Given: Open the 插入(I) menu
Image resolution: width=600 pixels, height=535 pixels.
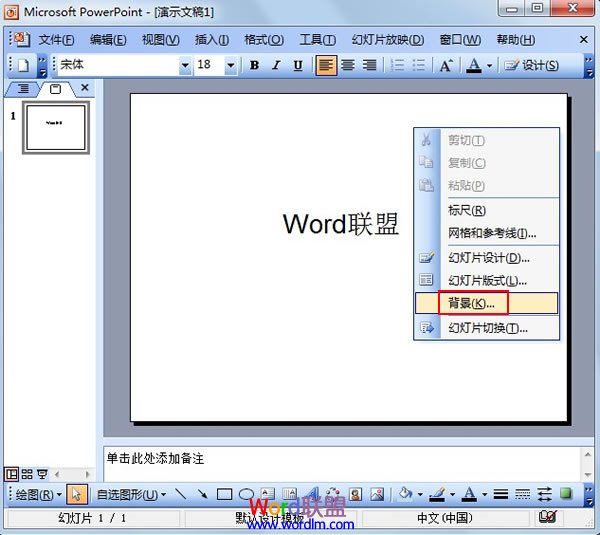Looking at the screenshot, I should (x=212, y=40).
